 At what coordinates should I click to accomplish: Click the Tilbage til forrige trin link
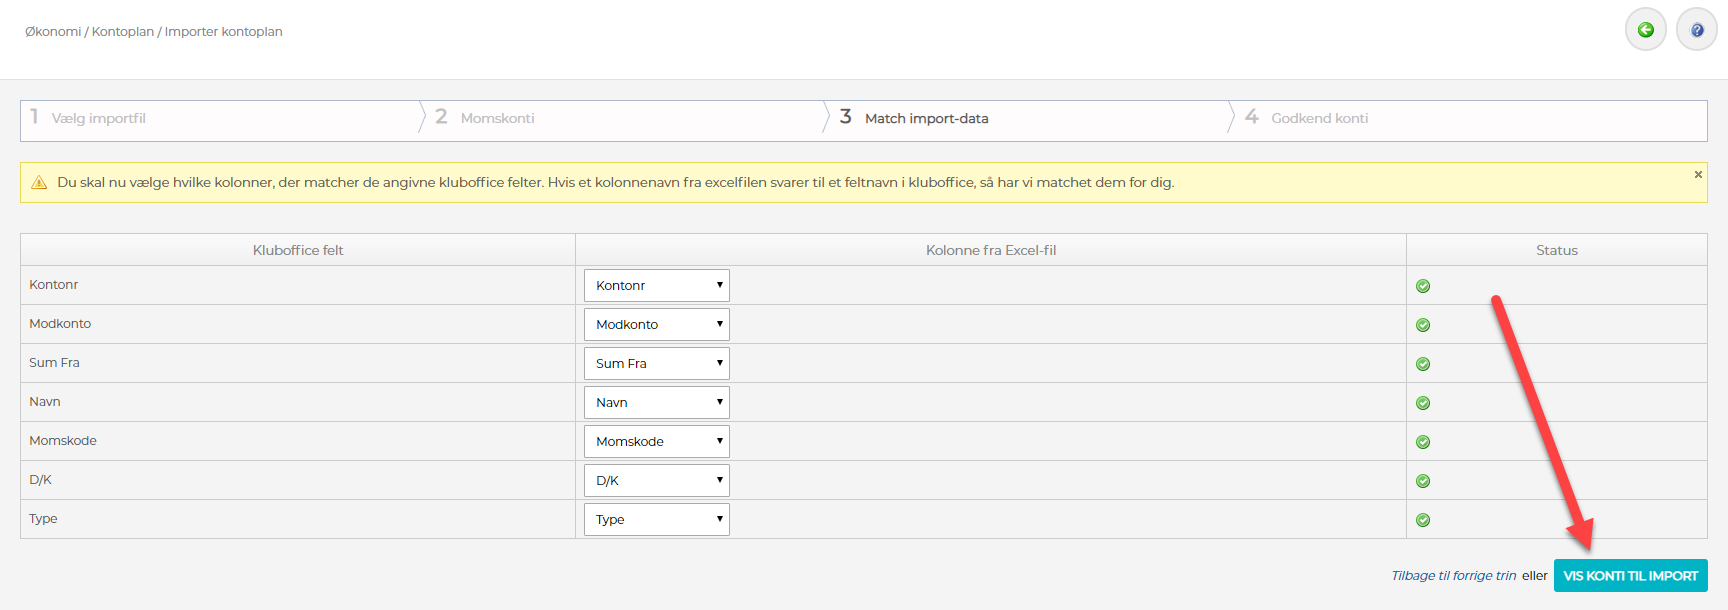click(1453, 576)
